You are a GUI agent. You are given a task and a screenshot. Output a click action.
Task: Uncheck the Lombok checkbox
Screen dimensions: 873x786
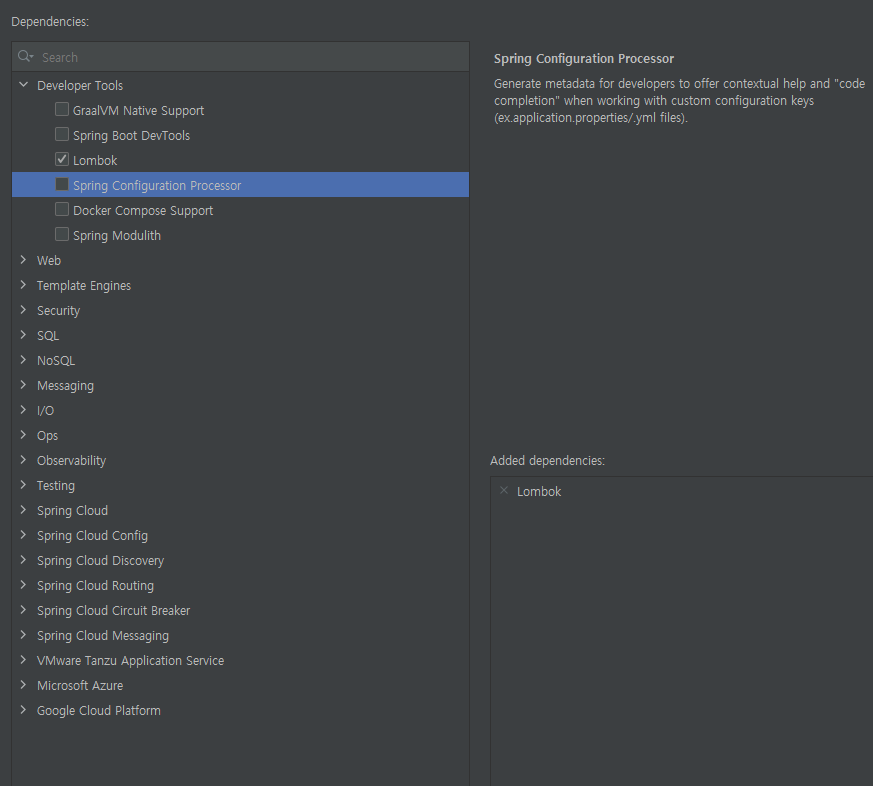coord(62,159)
